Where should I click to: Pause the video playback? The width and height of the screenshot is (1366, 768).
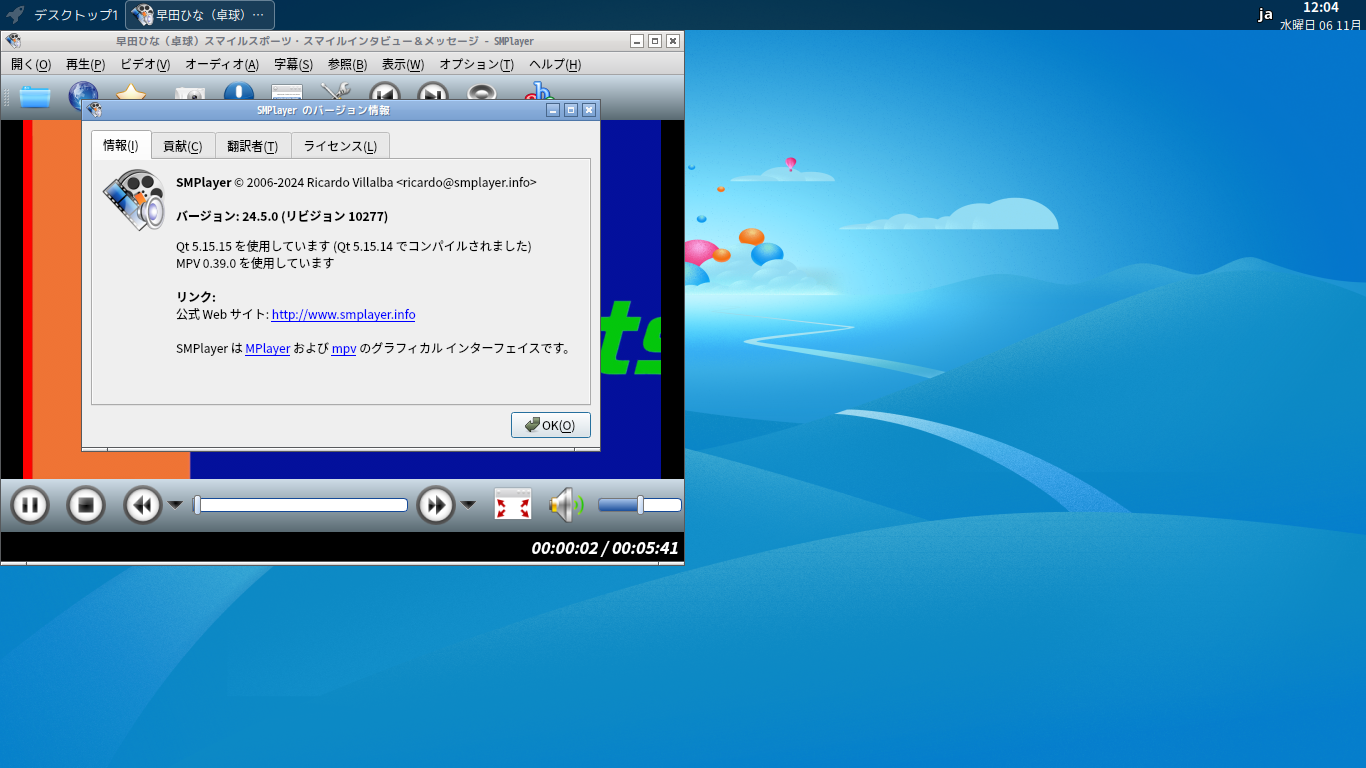coord(30,505)
